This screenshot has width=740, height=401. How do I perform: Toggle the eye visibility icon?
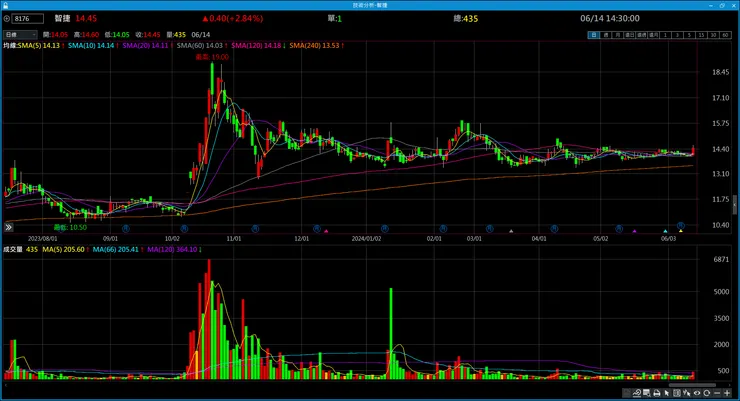697,393
